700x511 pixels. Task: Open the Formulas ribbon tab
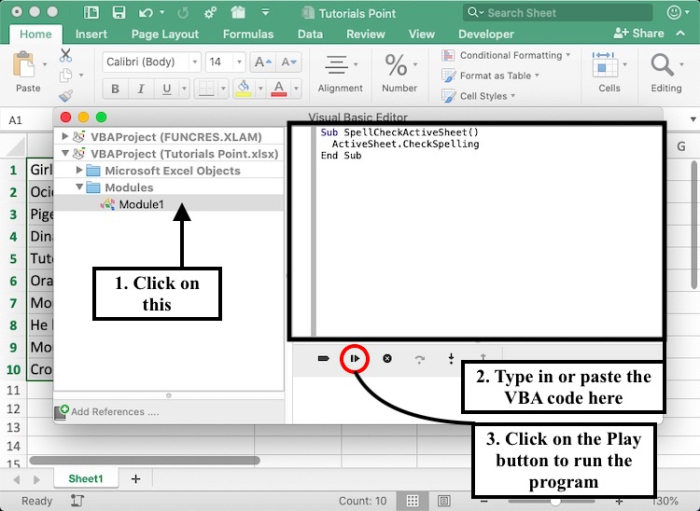pyautogui.click(x=248, y=34)
